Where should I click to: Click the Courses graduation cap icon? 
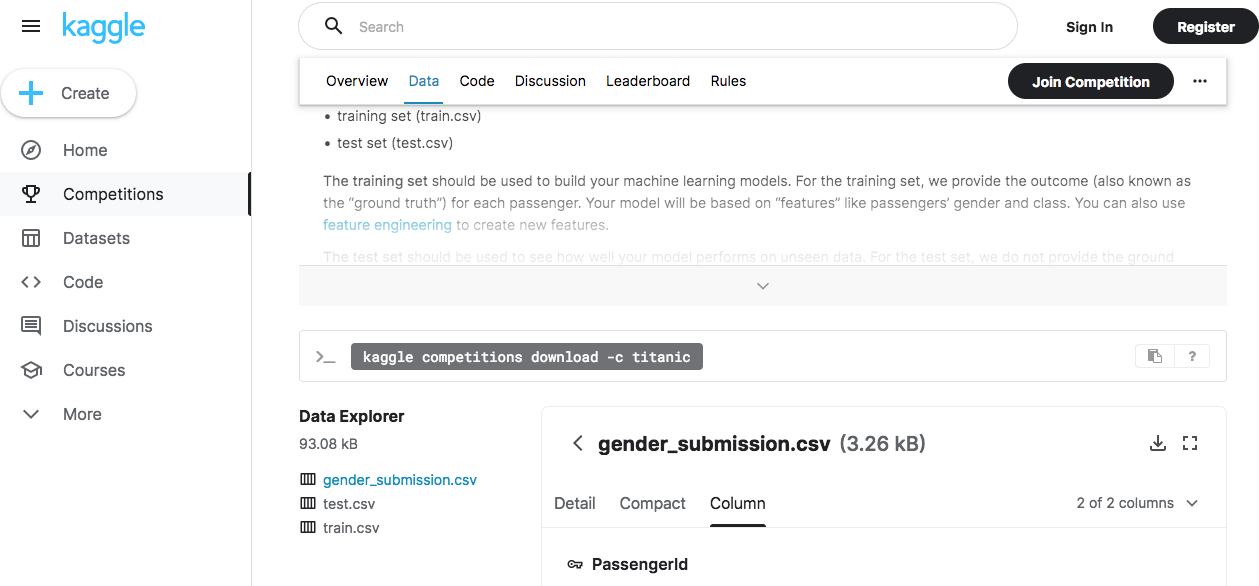[x=31, y=370]
